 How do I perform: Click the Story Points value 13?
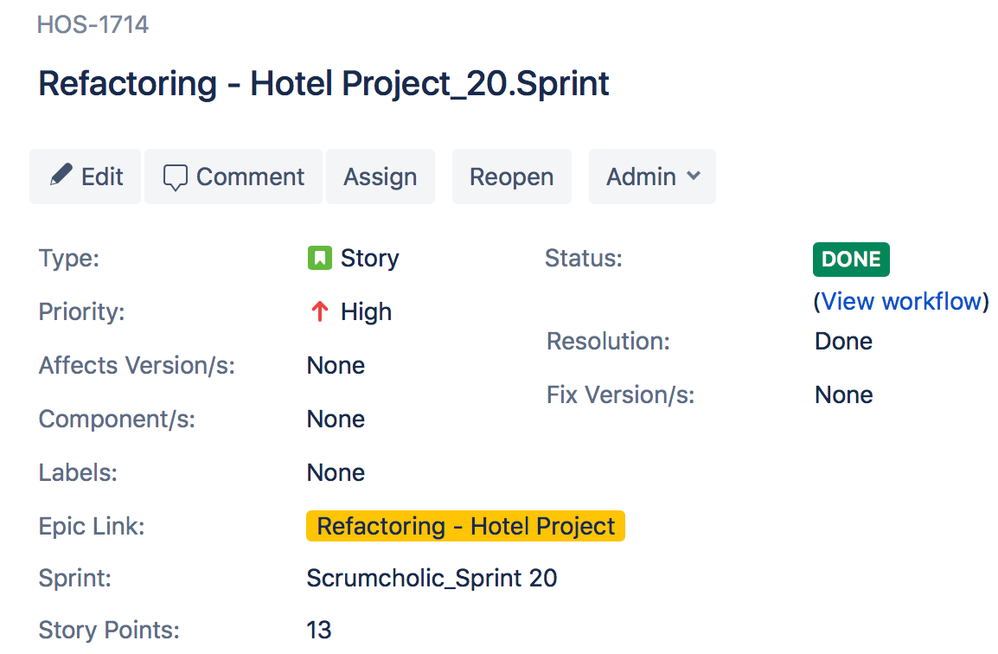point(319,630)
